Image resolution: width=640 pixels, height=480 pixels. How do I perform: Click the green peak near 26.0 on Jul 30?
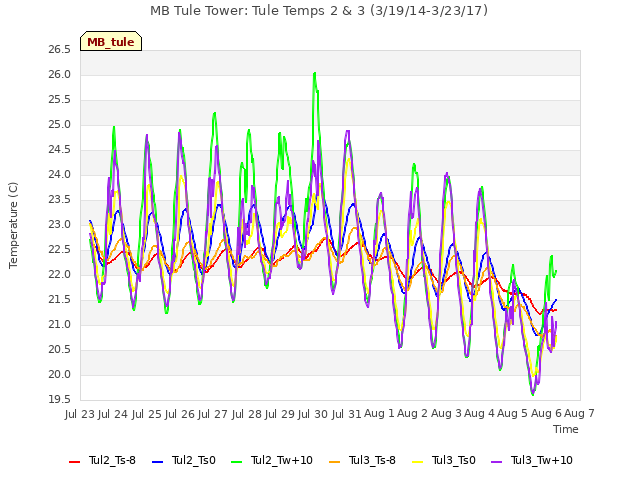coord(314,74)
